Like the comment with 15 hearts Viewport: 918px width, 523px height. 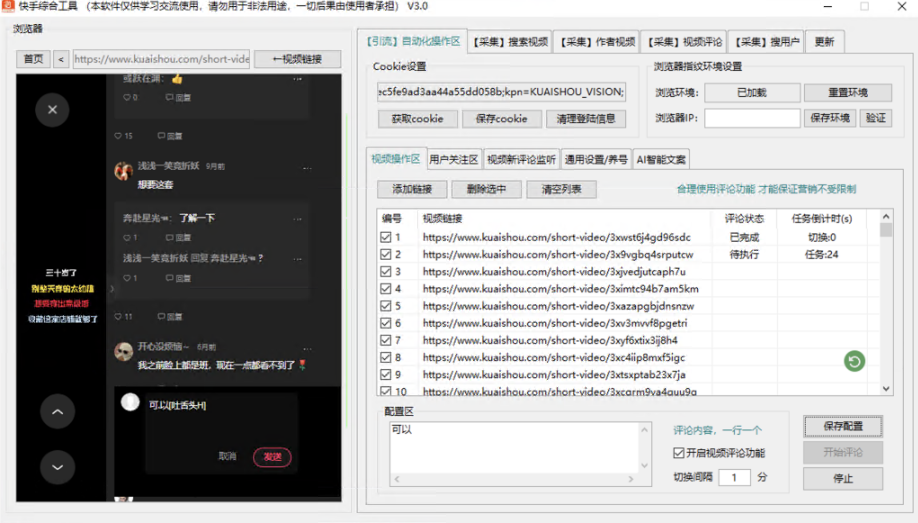pos(118,136)
